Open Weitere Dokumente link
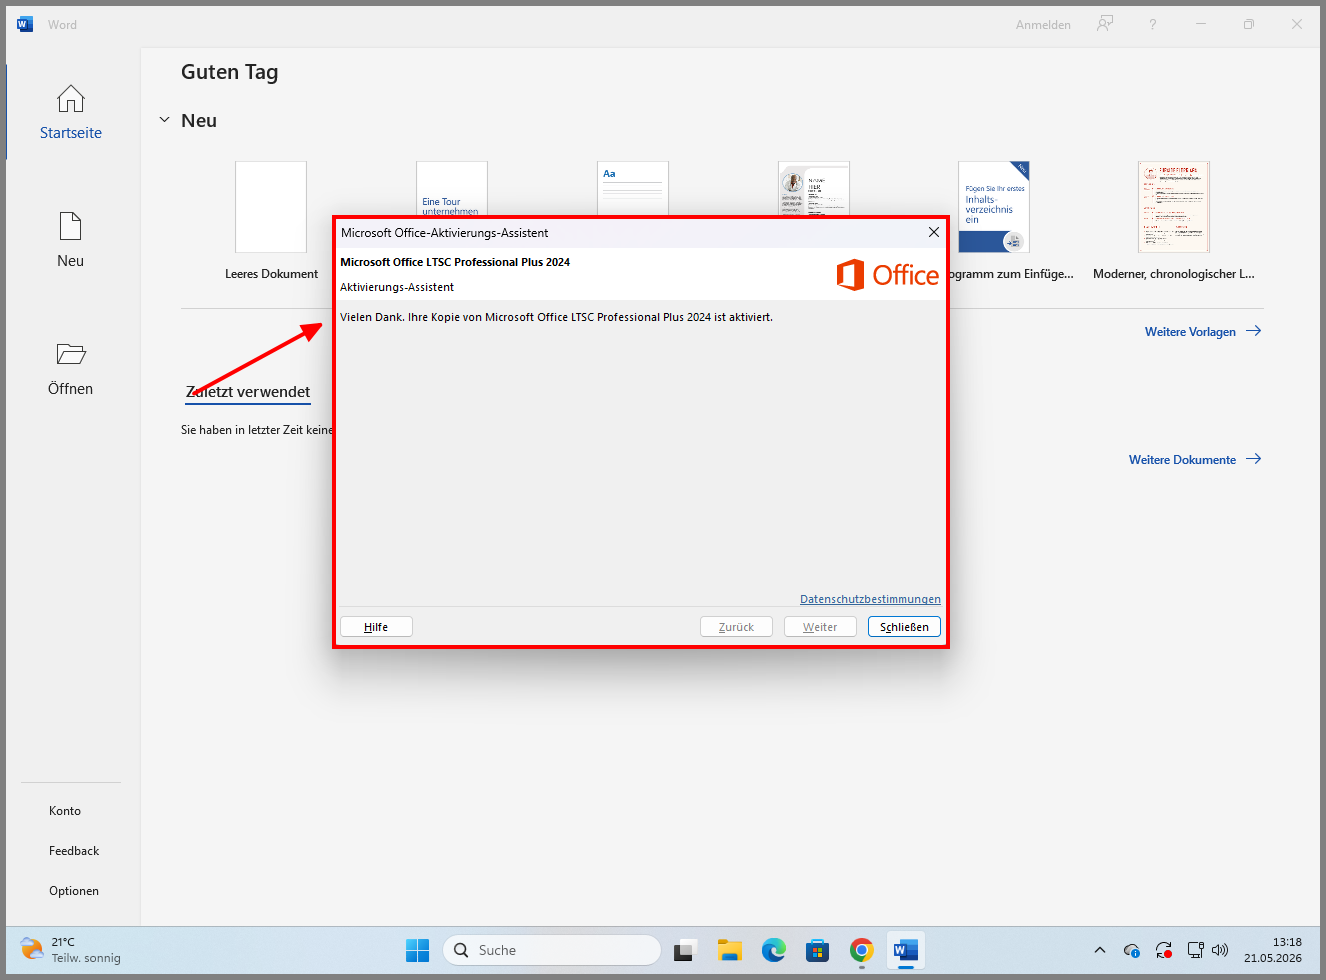This screenshot has width=1326, height=980. 1195,459
